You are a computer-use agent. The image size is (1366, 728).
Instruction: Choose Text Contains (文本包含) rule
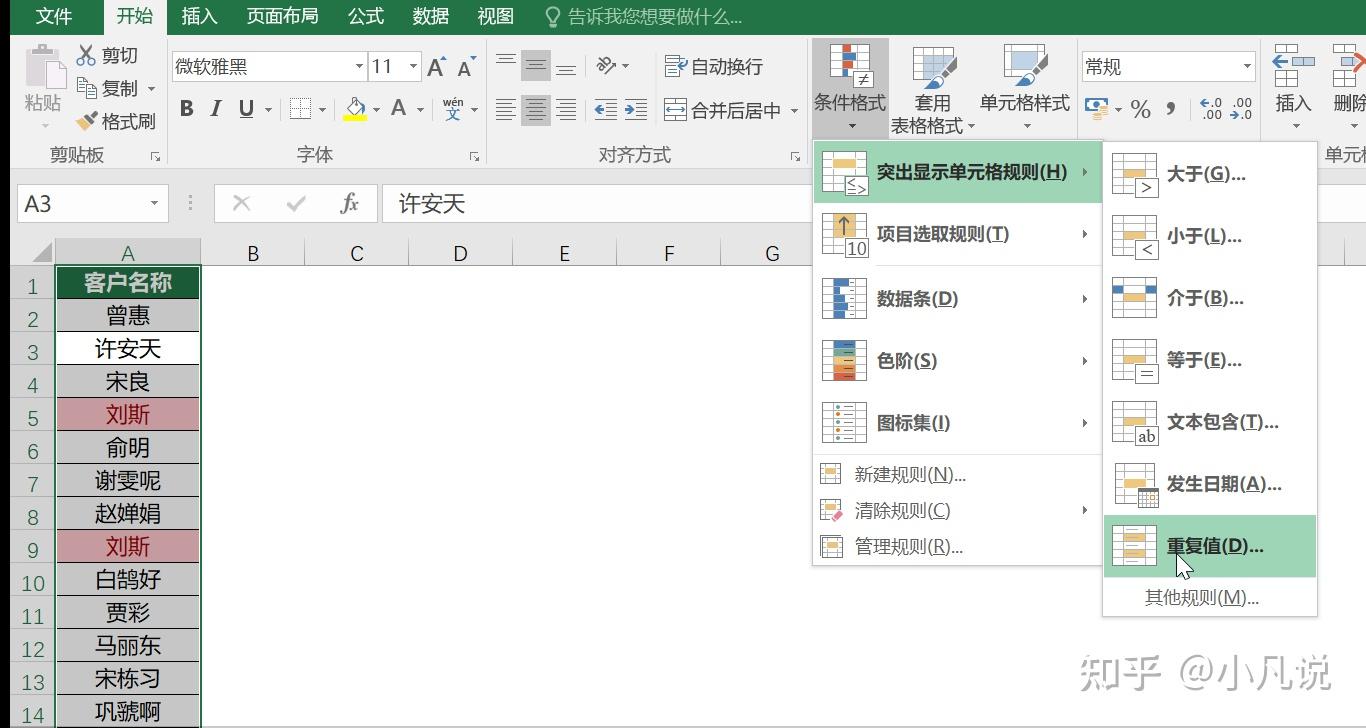(x=1210, y=422)
